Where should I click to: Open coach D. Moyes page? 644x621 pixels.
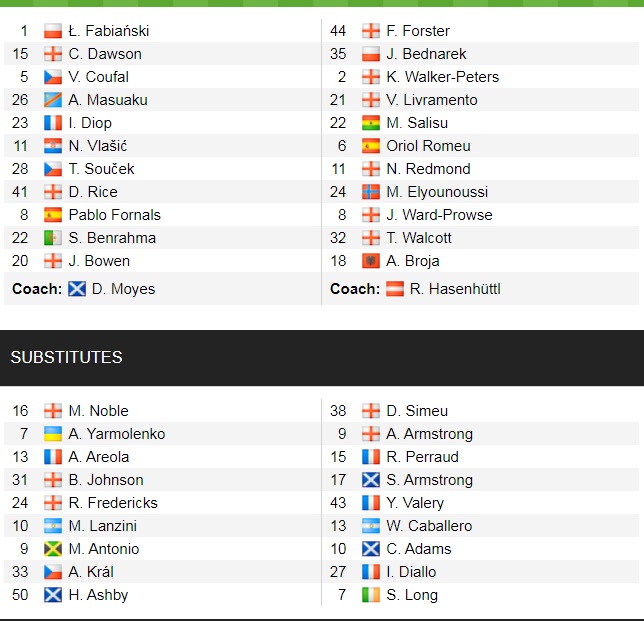[123, 289]
